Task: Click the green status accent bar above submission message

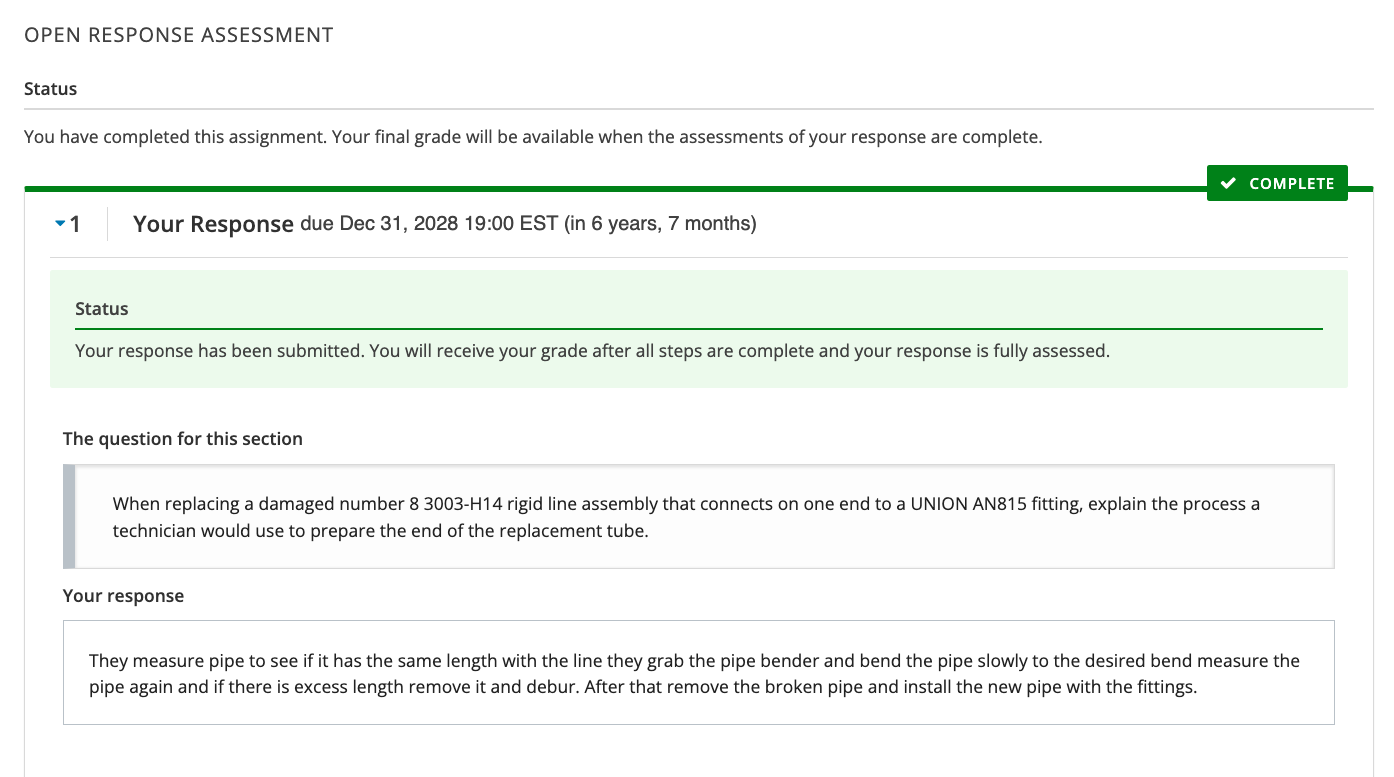Action: 698,328
